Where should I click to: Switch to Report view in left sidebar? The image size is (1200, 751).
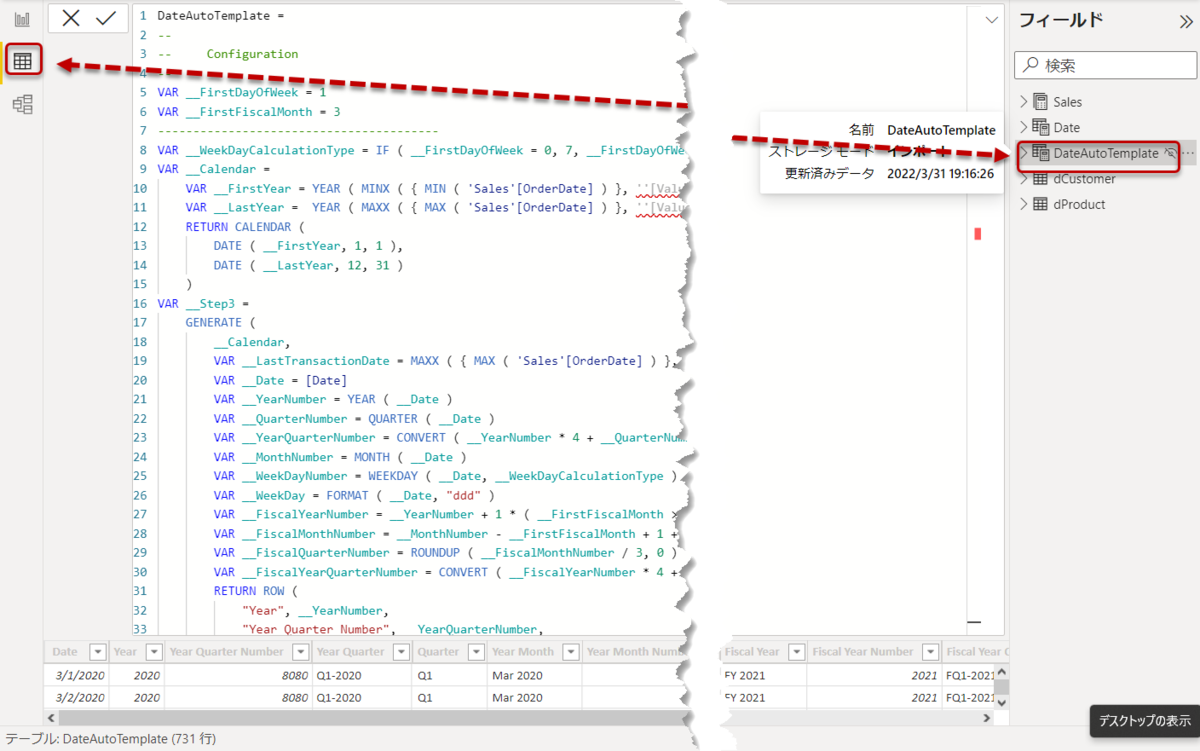click(x=22, y=19)
